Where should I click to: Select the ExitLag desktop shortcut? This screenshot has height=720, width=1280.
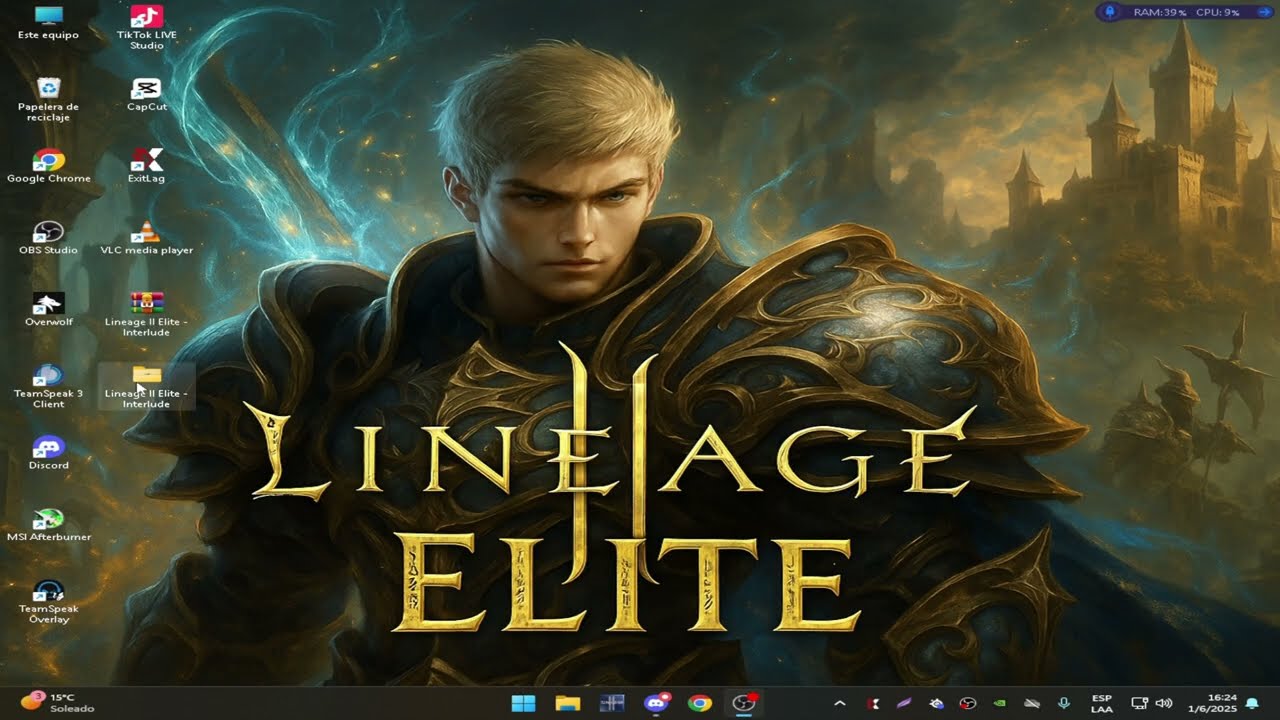coord(146,166)
